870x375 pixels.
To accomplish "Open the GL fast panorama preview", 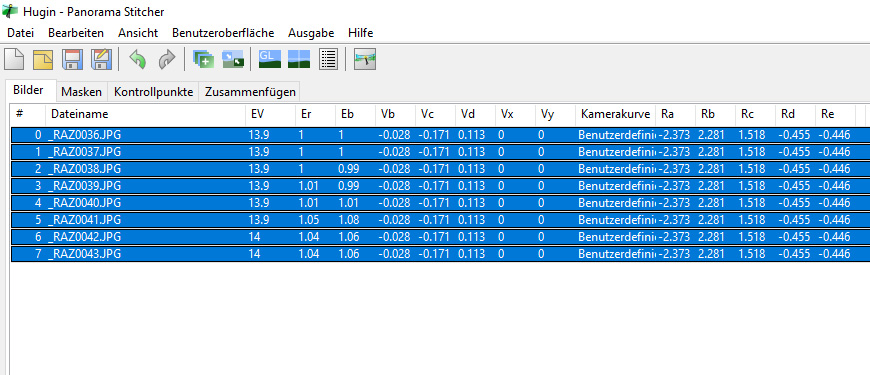I will pos(270,59).
